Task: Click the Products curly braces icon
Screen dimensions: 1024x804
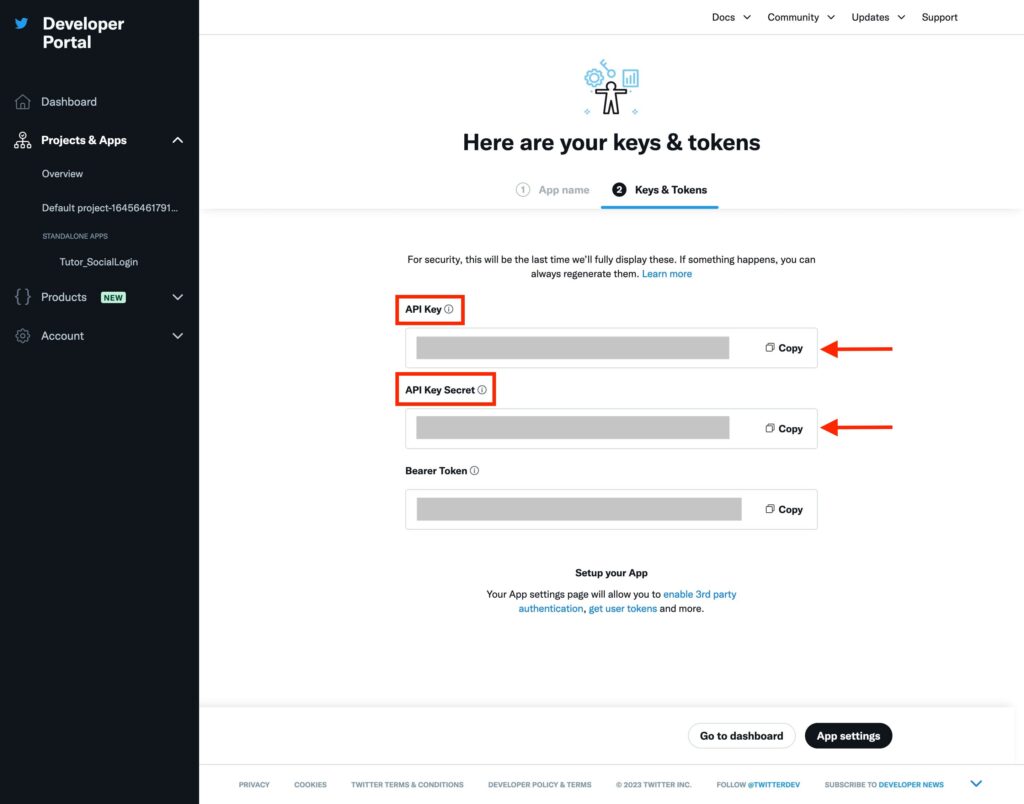Action: pos(23,297)
